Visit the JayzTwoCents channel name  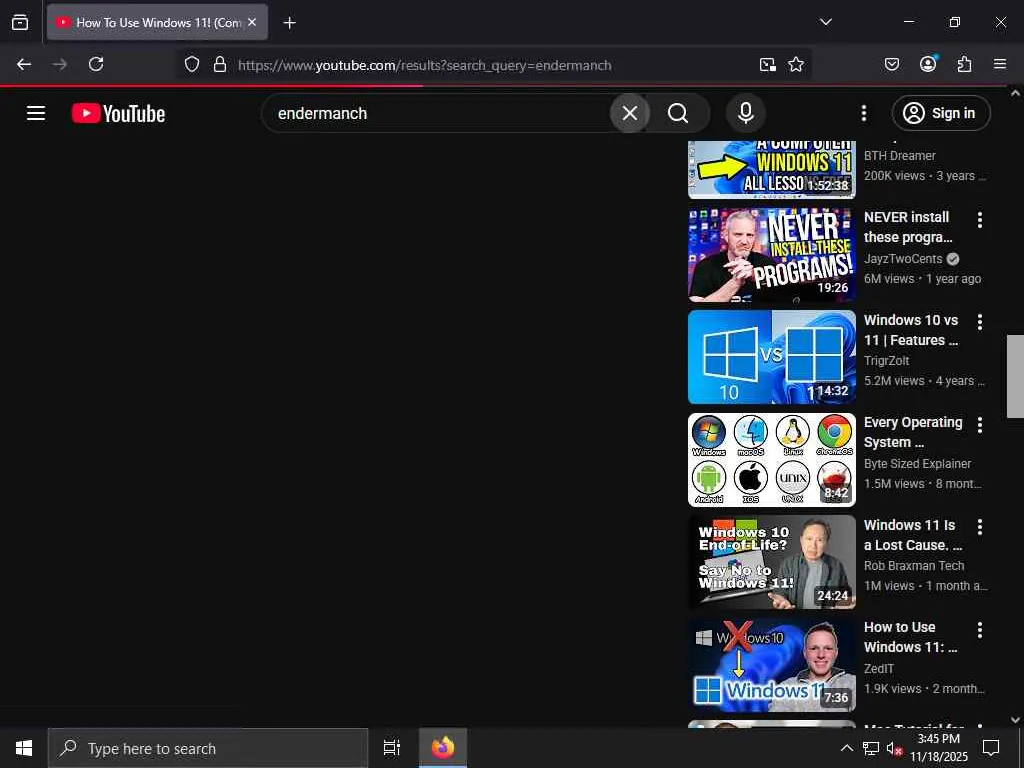[x=903, y=259]
